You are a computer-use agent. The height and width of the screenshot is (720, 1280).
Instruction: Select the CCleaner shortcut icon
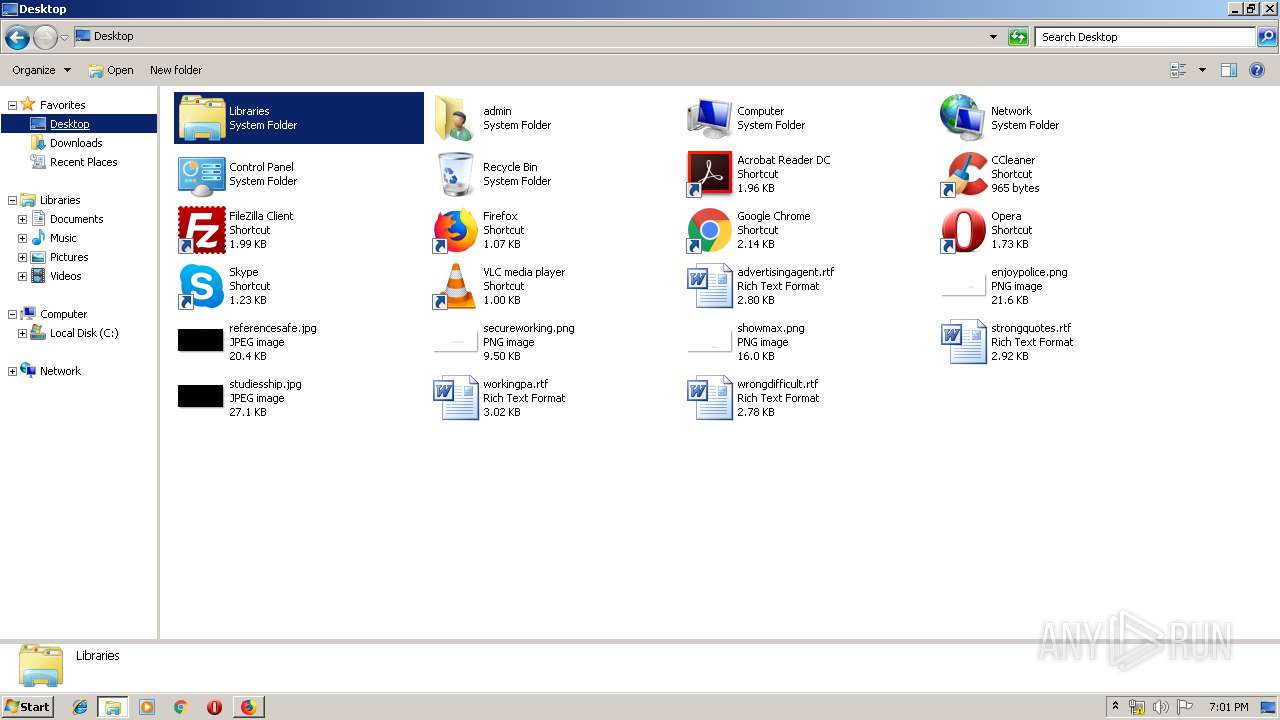[963, 174]
